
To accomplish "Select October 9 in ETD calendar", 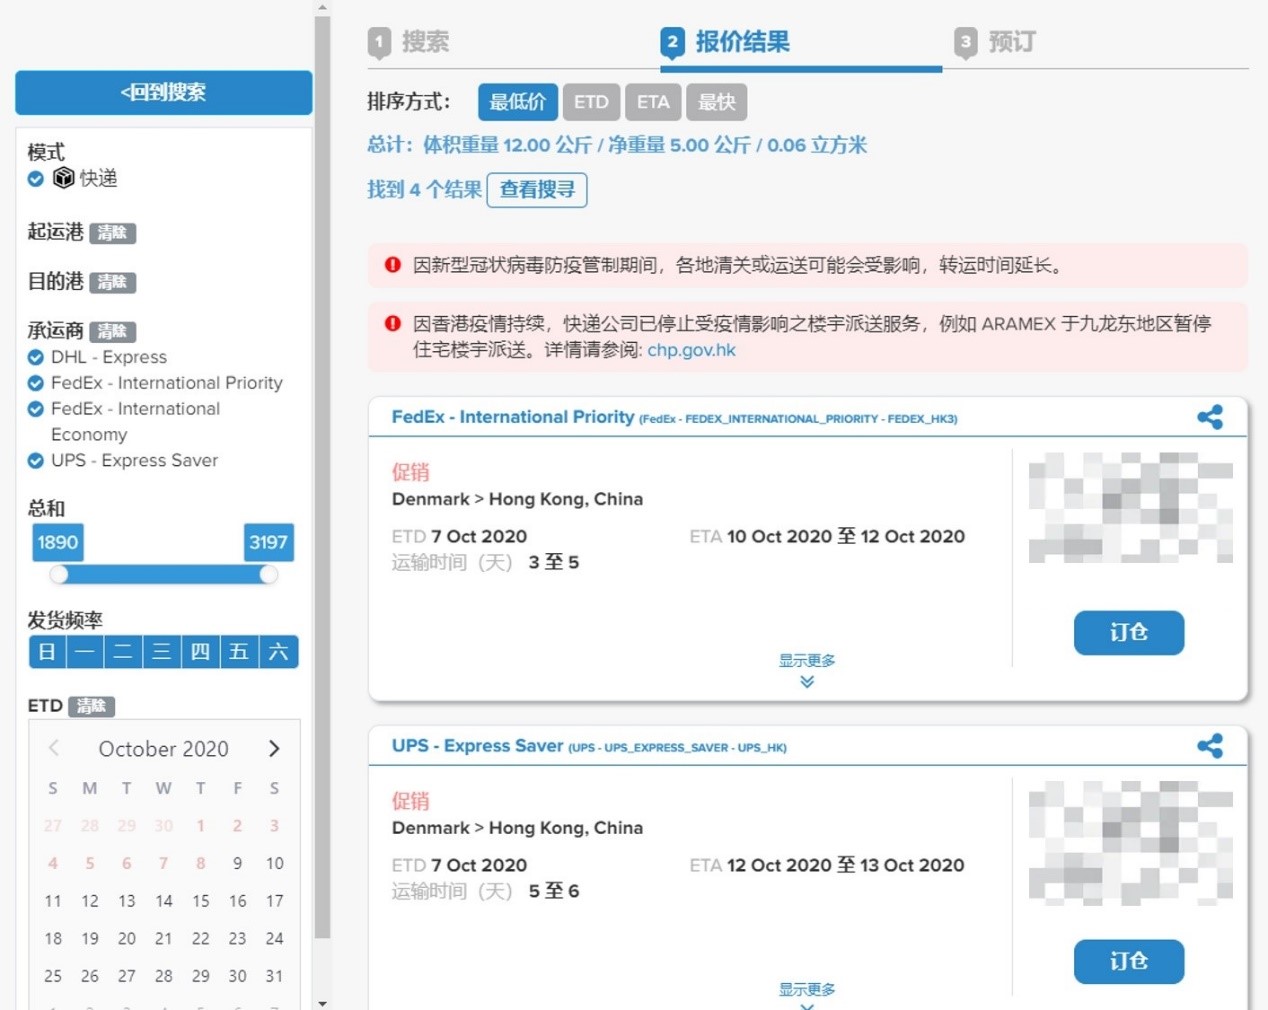I will click(237, 863).
